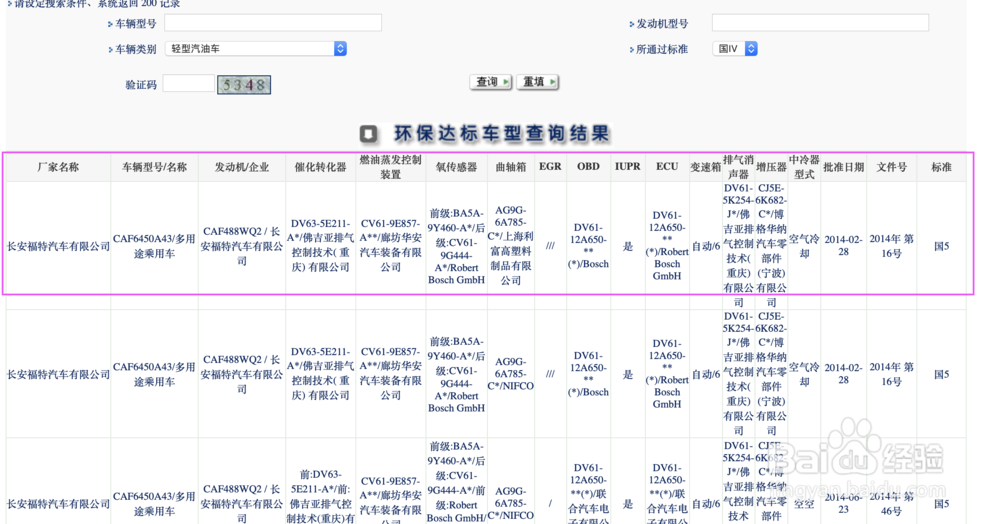1000x524 pixels.
Task: Select the 变速箱 column header
Action: 705,167
